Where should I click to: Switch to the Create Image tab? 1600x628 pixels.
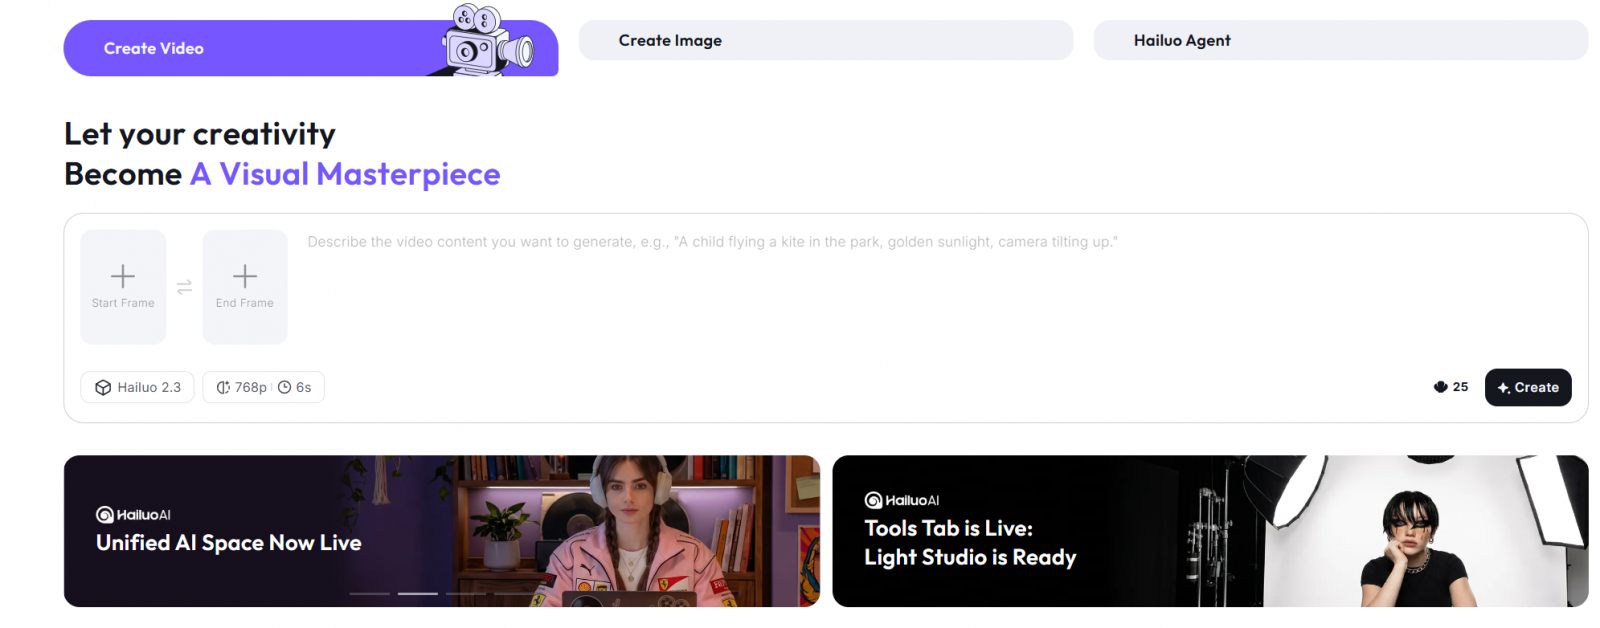click(825, 40)
